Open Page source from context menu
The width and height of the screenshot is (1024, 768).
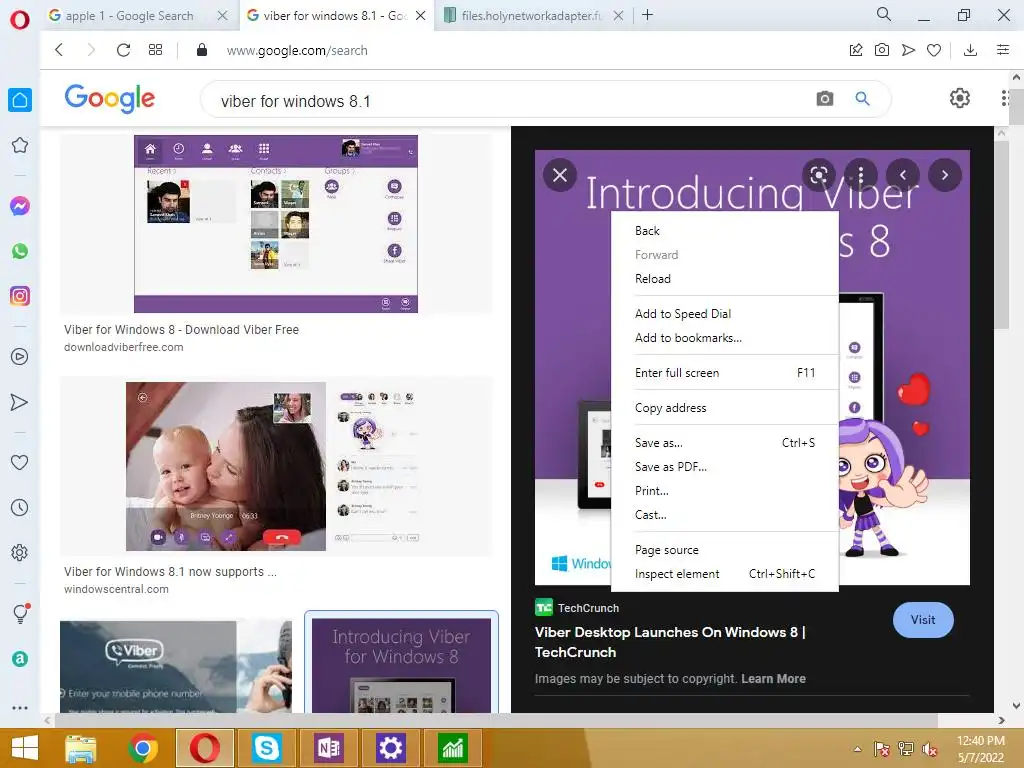[x=725, y=550]
